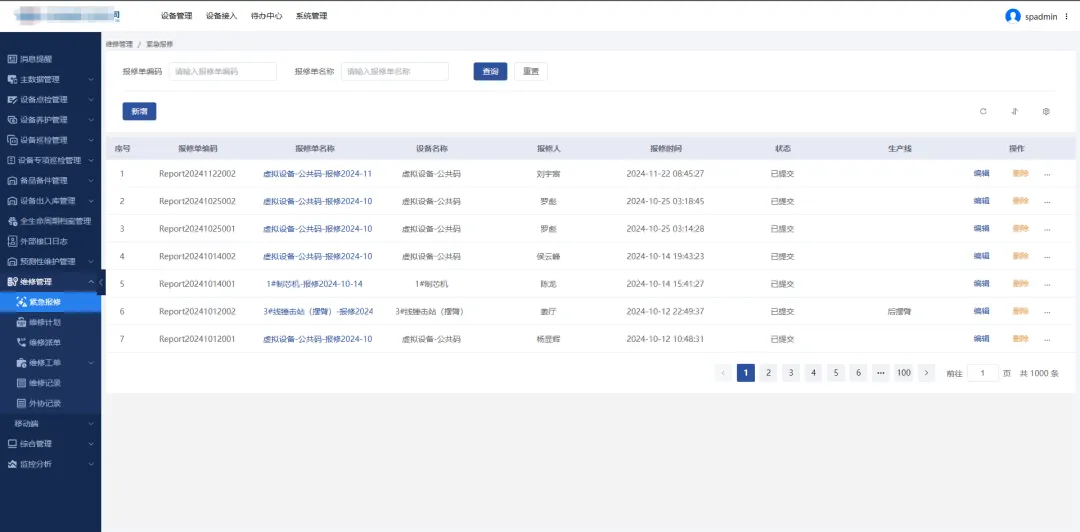Click the 报修时间 column header
This screenshot has height=532, width=1080.
[x=666, y=148]
